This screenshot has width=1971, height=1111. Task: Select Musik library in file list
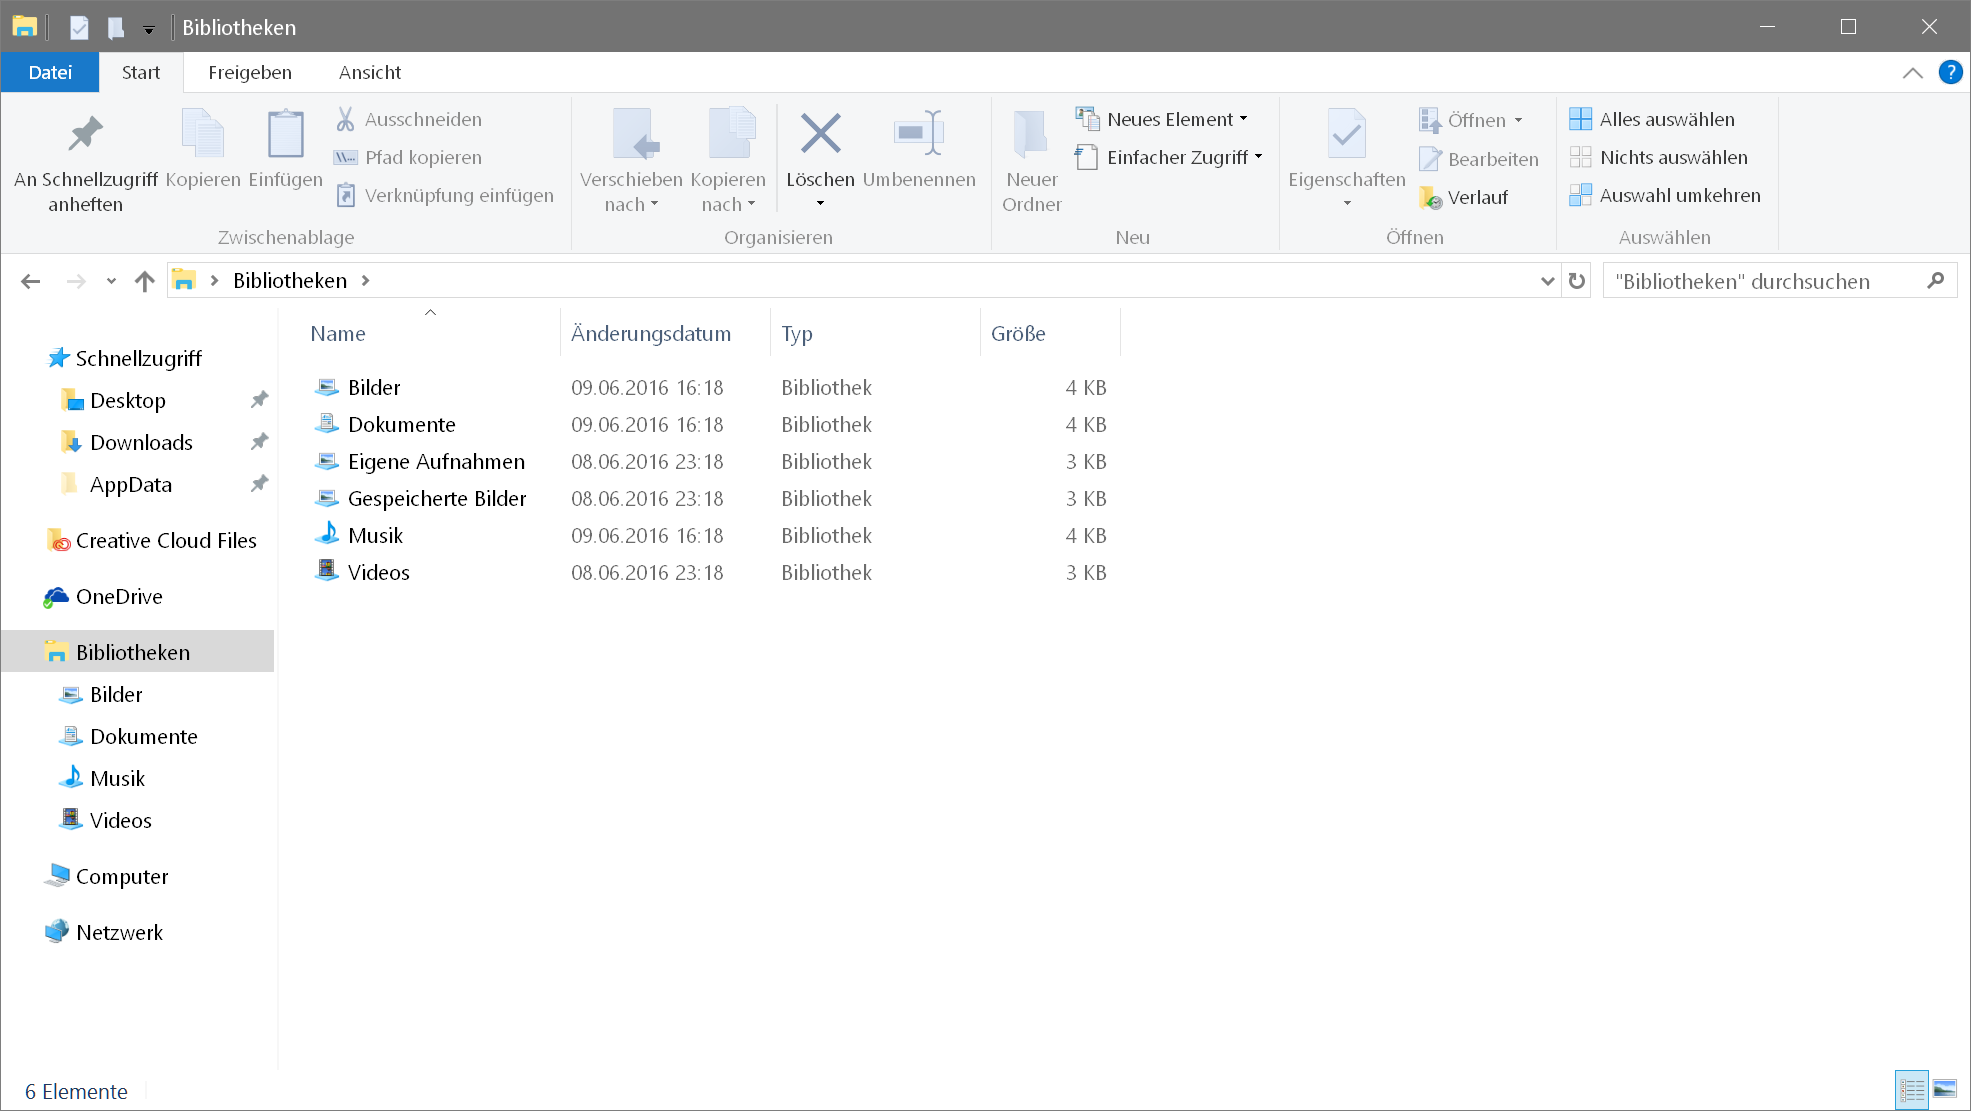tap(375, 536)
